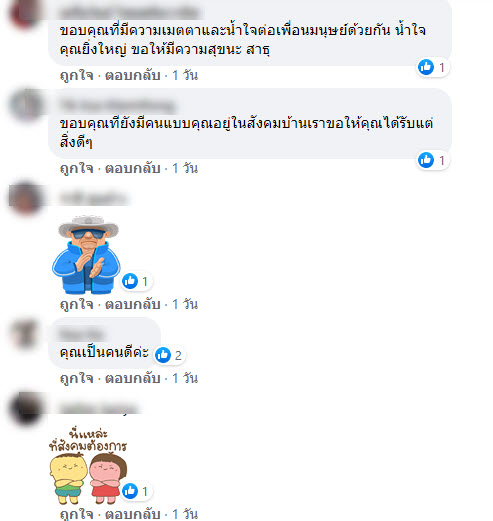The height and width of the screenshot is (521, 493).
Task: Open profile picture of คุณเป็นคนดีค่ะ commenter
Action: pos(25,334)
